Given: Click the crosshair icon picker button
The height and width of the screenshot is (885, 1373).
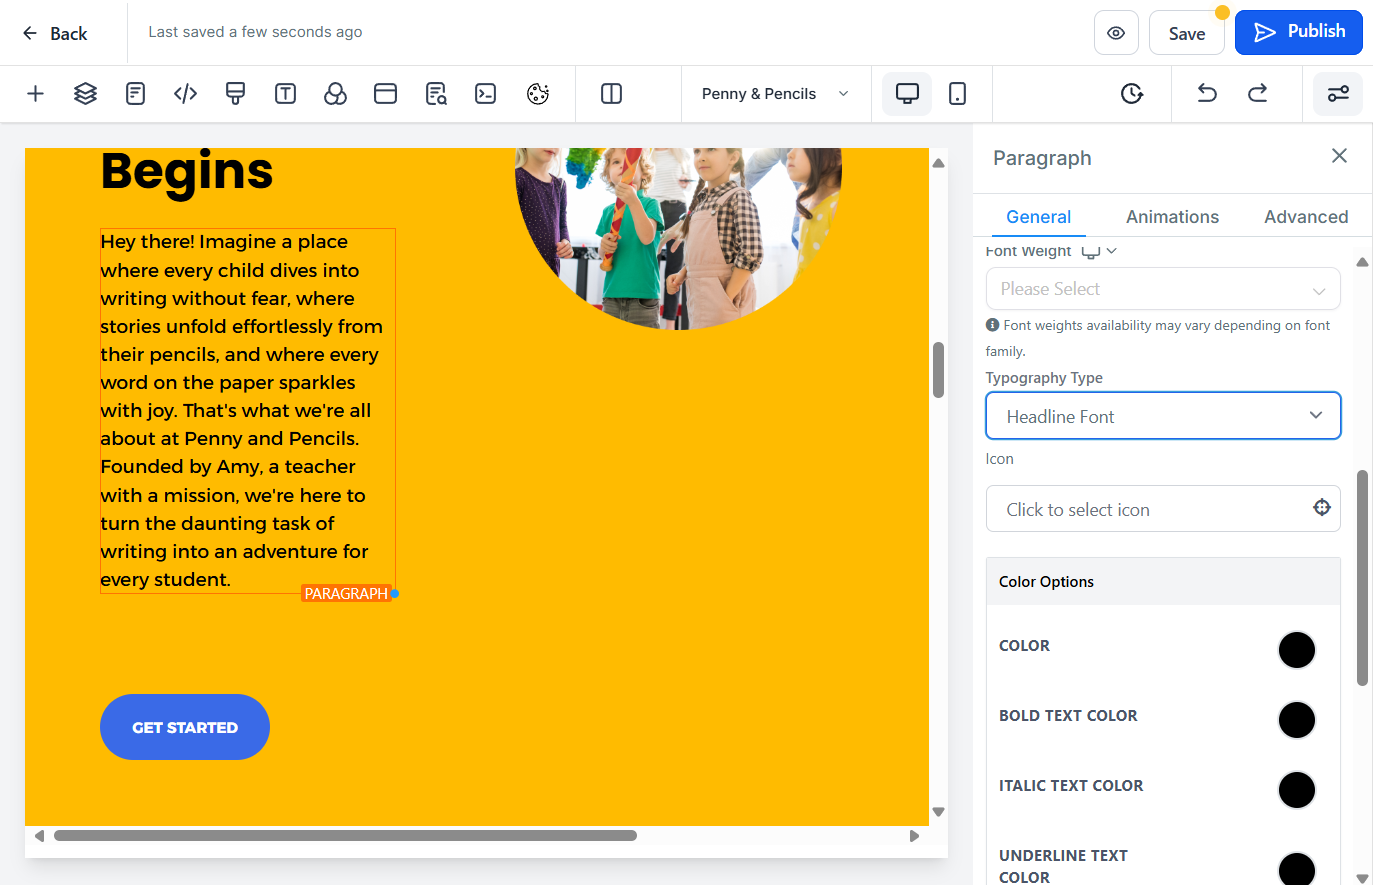Looking at the screenshot, I should 1321,508.
